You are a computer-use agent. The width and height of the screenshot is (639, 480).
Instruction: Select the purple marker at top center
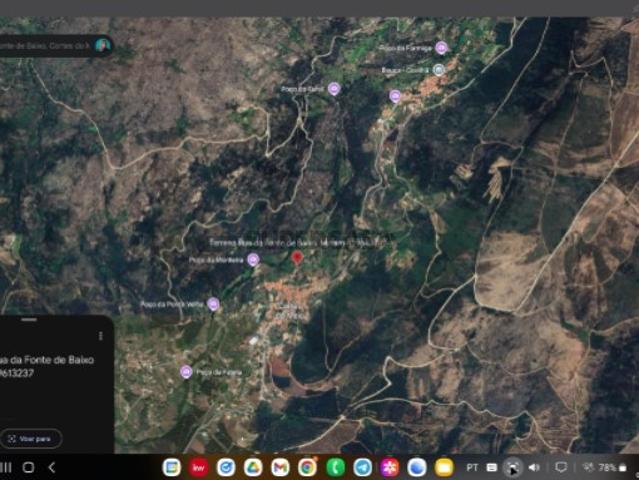334,88
